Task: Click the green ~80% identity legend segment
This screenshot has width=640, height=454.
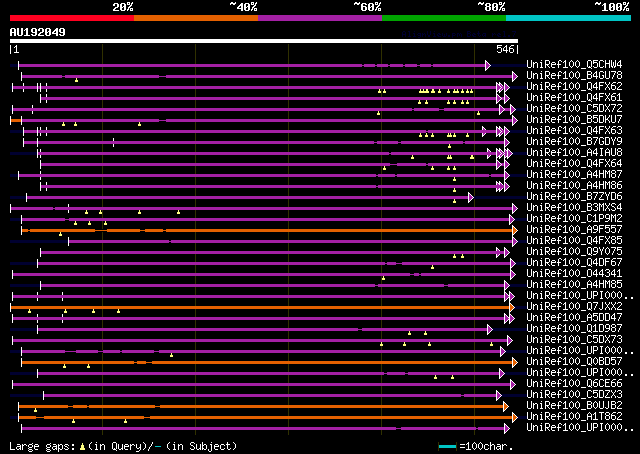Action: tap(444, 18)
